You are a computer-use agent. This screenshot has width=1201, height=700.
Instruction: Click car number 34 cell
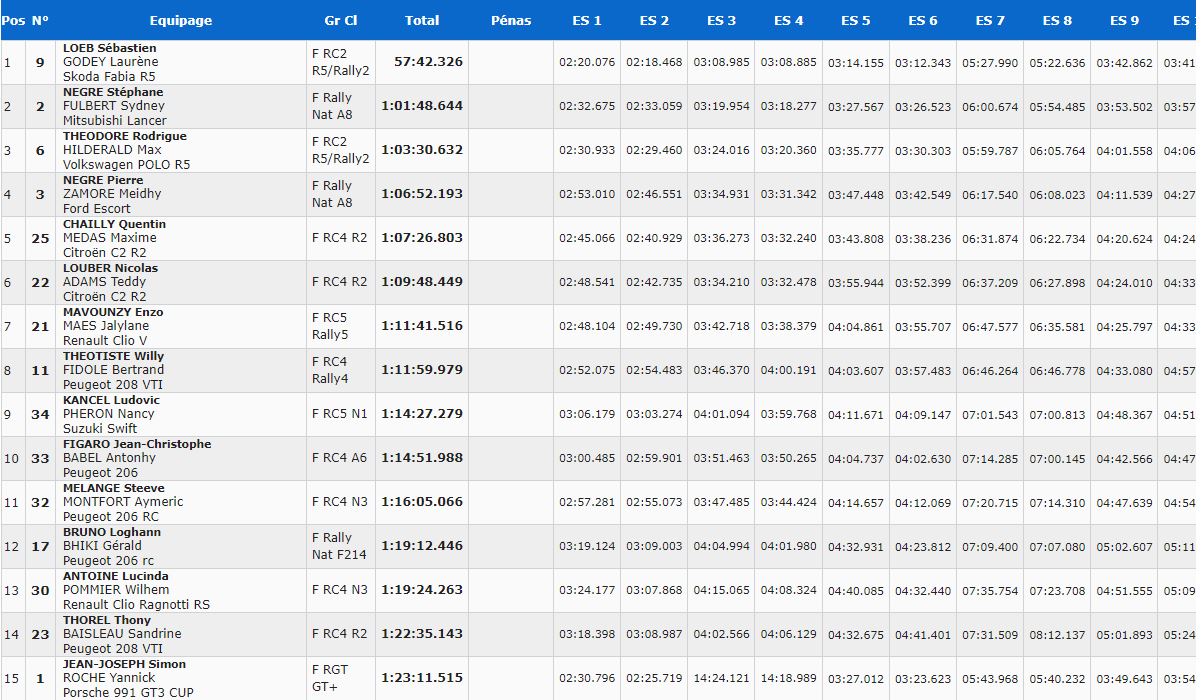[40, 414]
